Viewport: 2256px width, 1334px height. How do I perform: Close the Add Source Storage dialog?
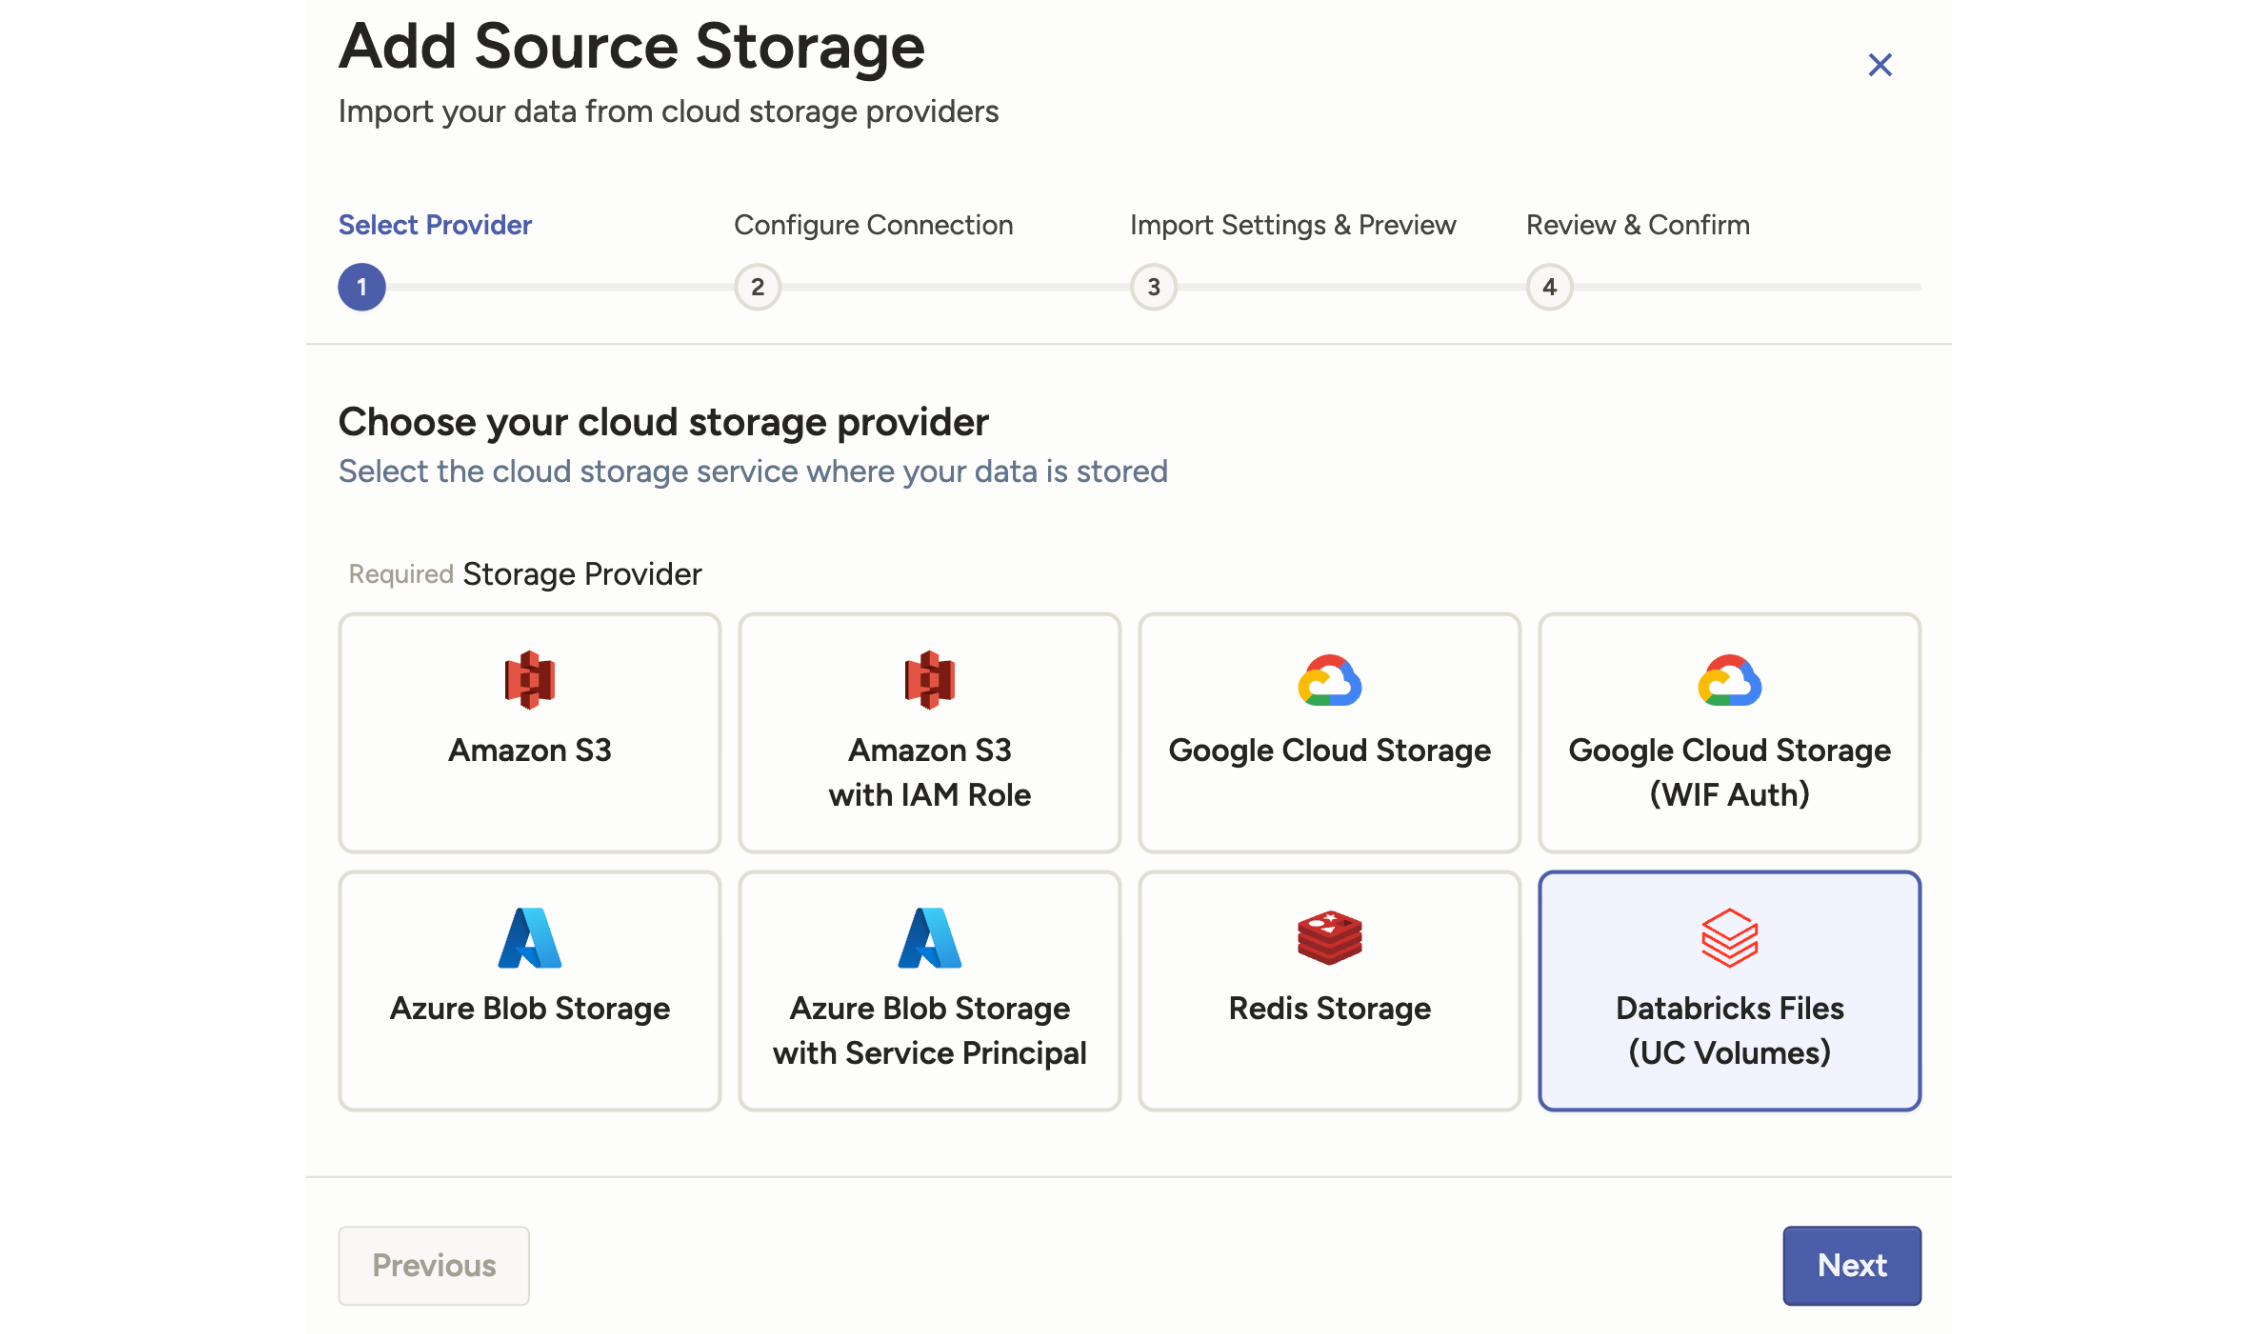click(1880, 64)
